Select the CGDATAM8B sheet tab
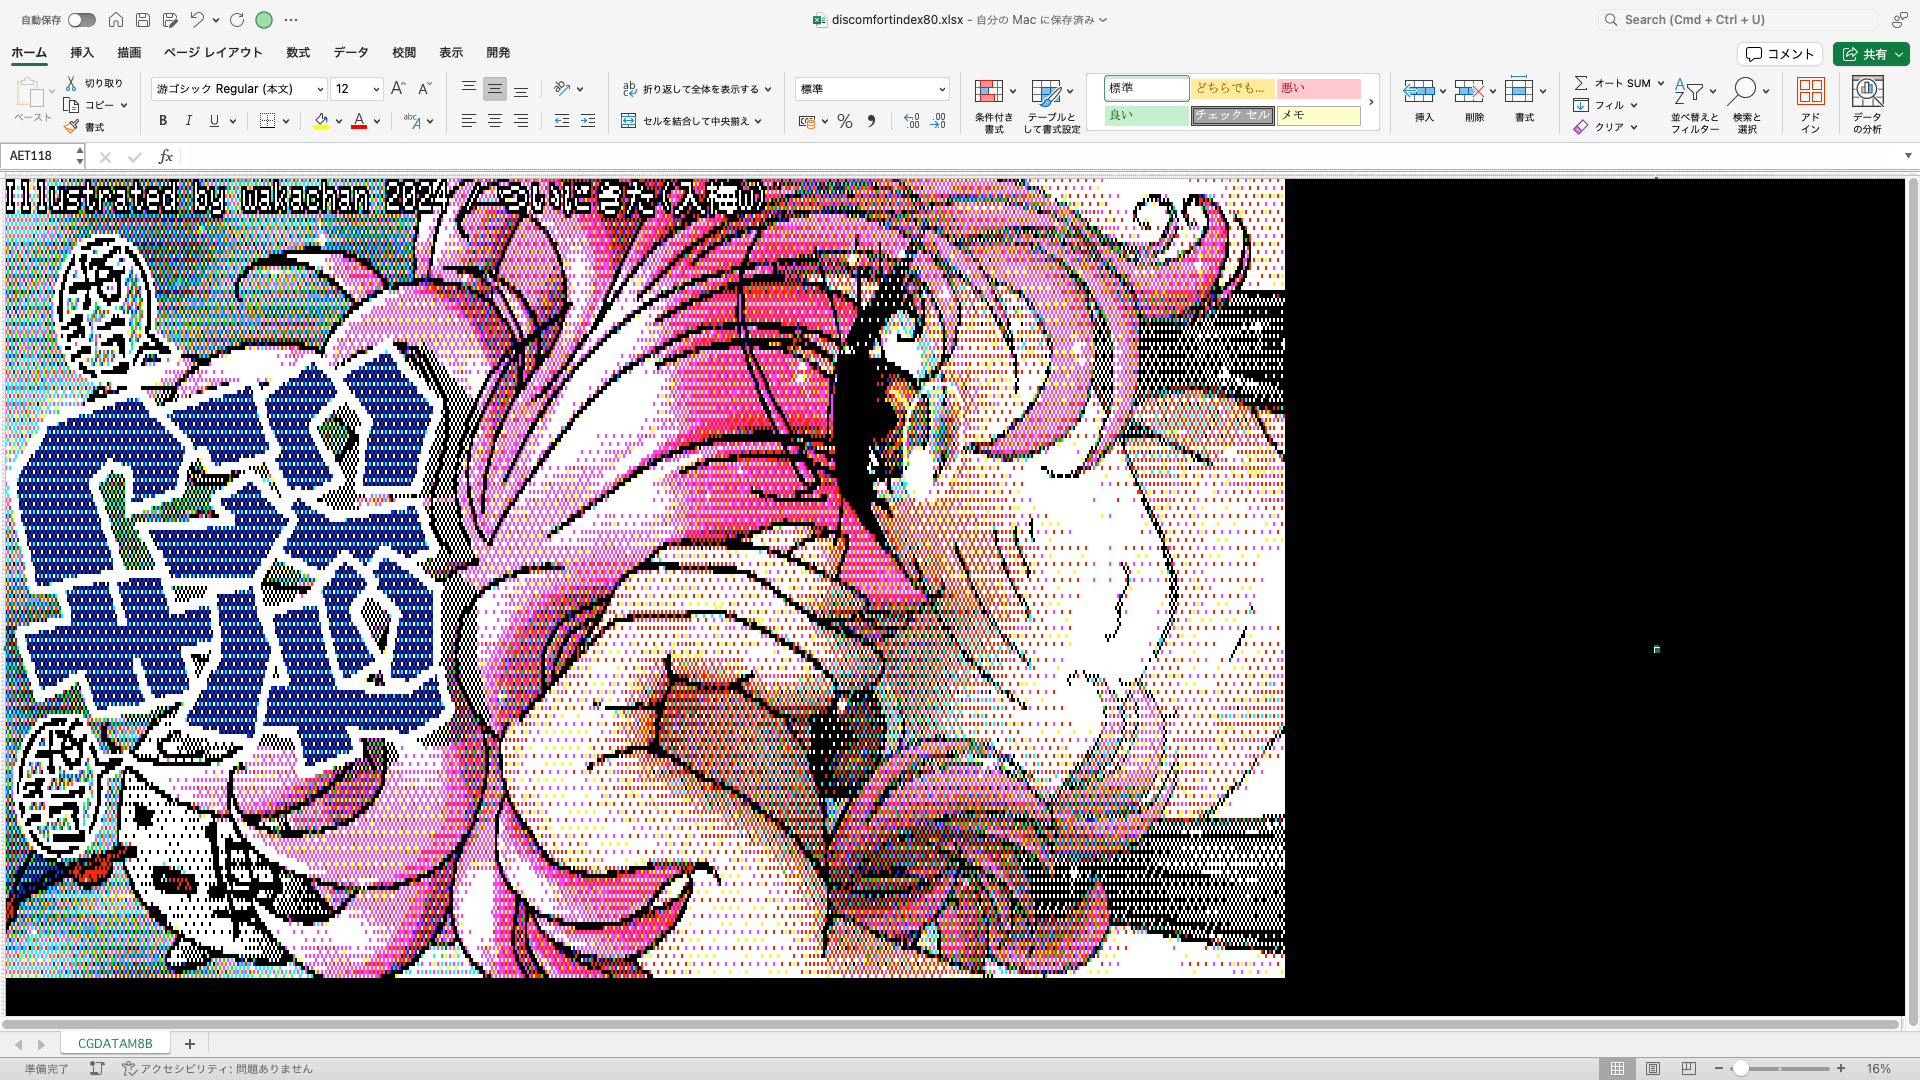 115,1043
